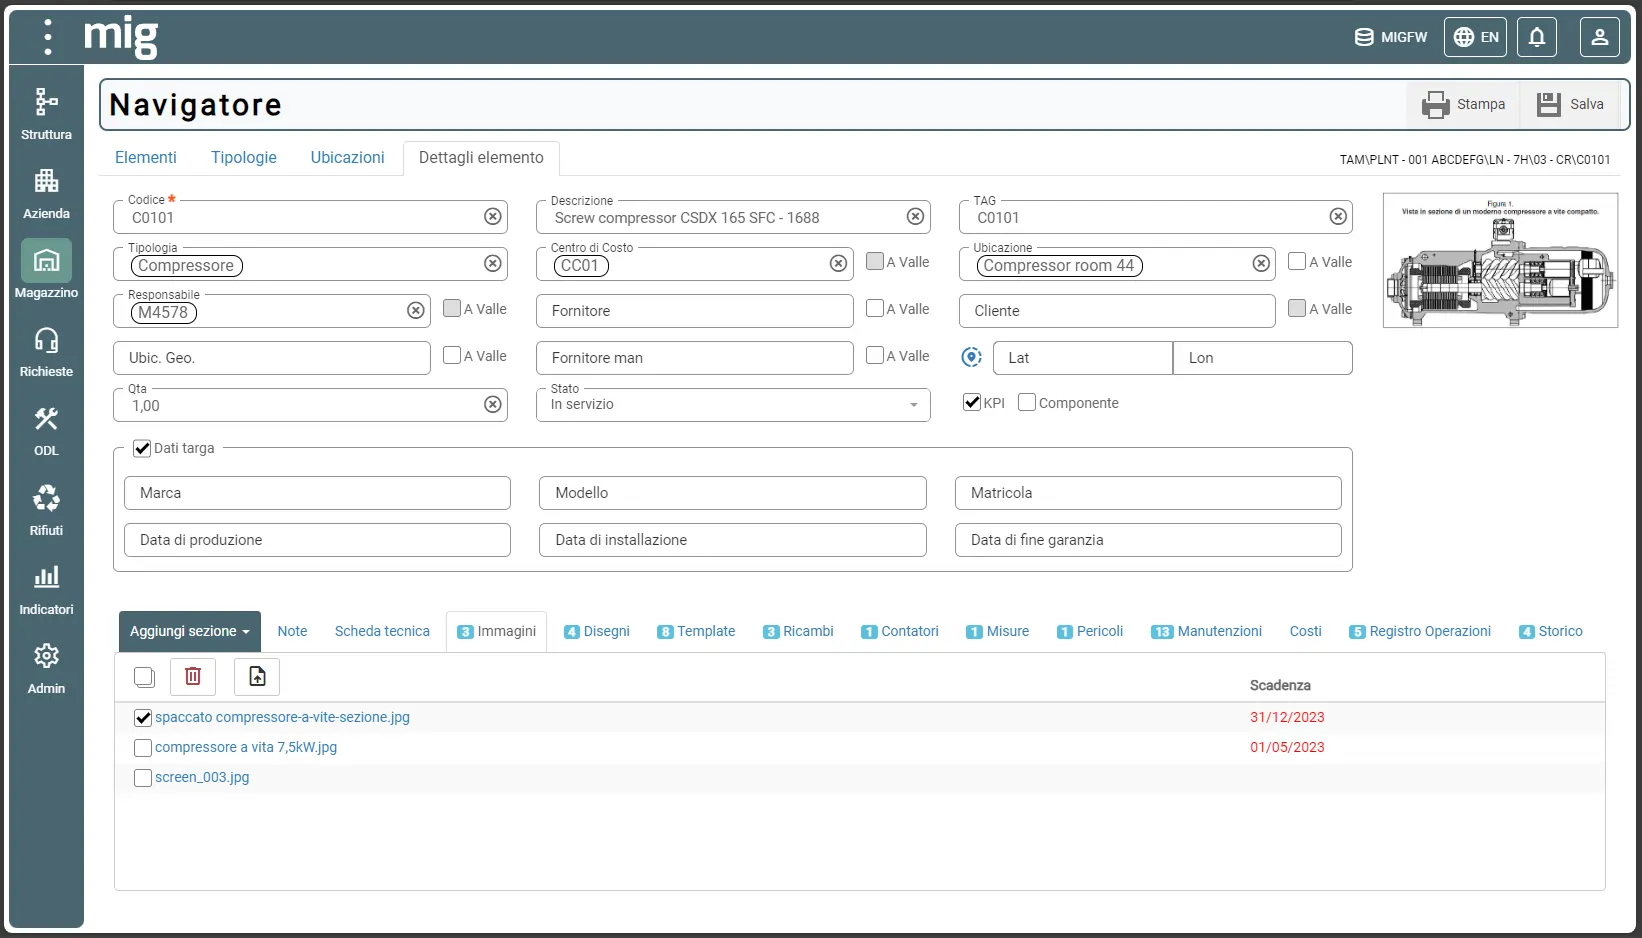This screenshot has width=1642, height=938.
Task: Click the compressor section thumbnail image
Action: (1500, 260)
